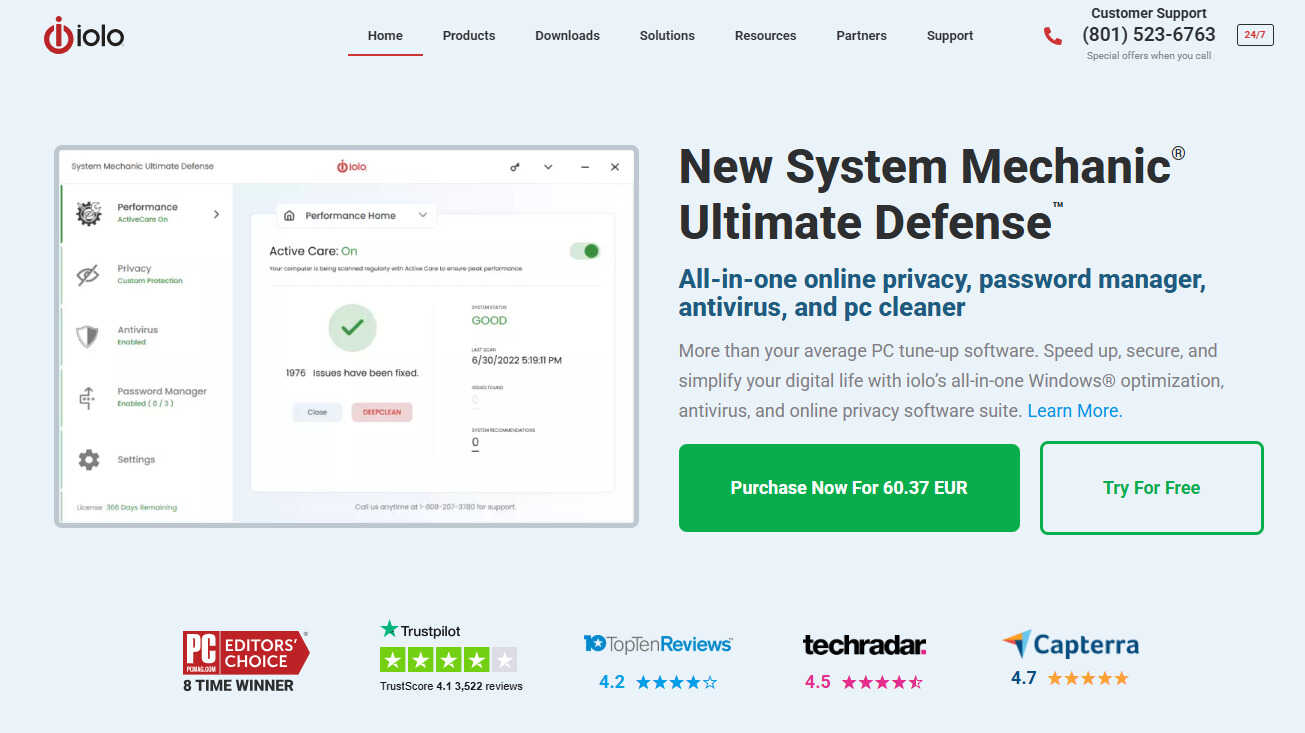
Task: Click the Try For Free button
Action: [x=1151, y=488]
